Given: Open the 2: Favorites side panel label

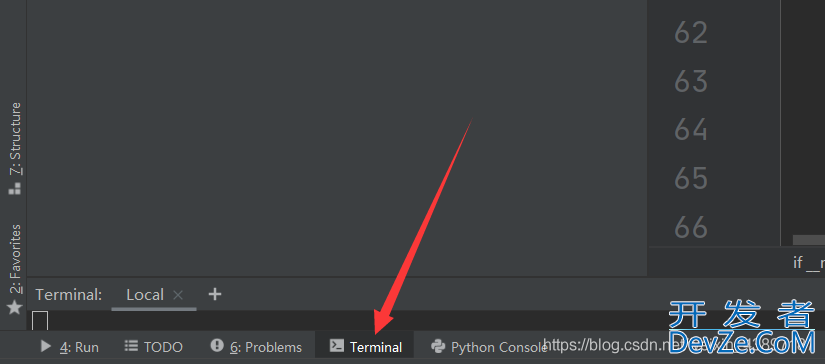Looking at the screenshot, I should pos(16,259).
